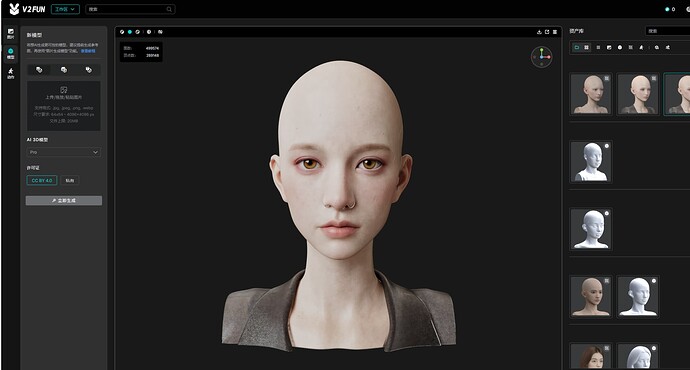The image size is (690, 370).
Task: Open the workspace dropdown in header
Action: pos(65,9)
